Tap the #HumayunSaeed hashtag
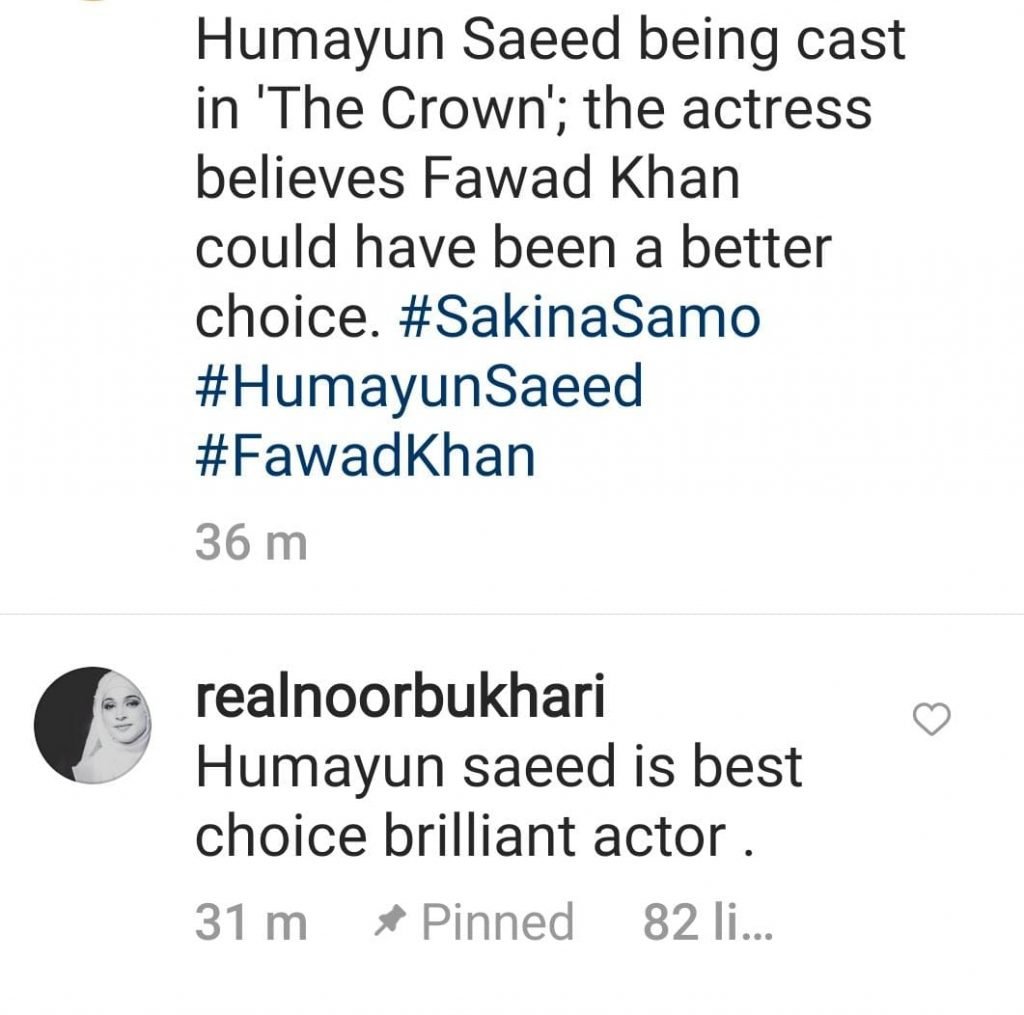The image size is (1024, 1015). [x=418, y=387]
